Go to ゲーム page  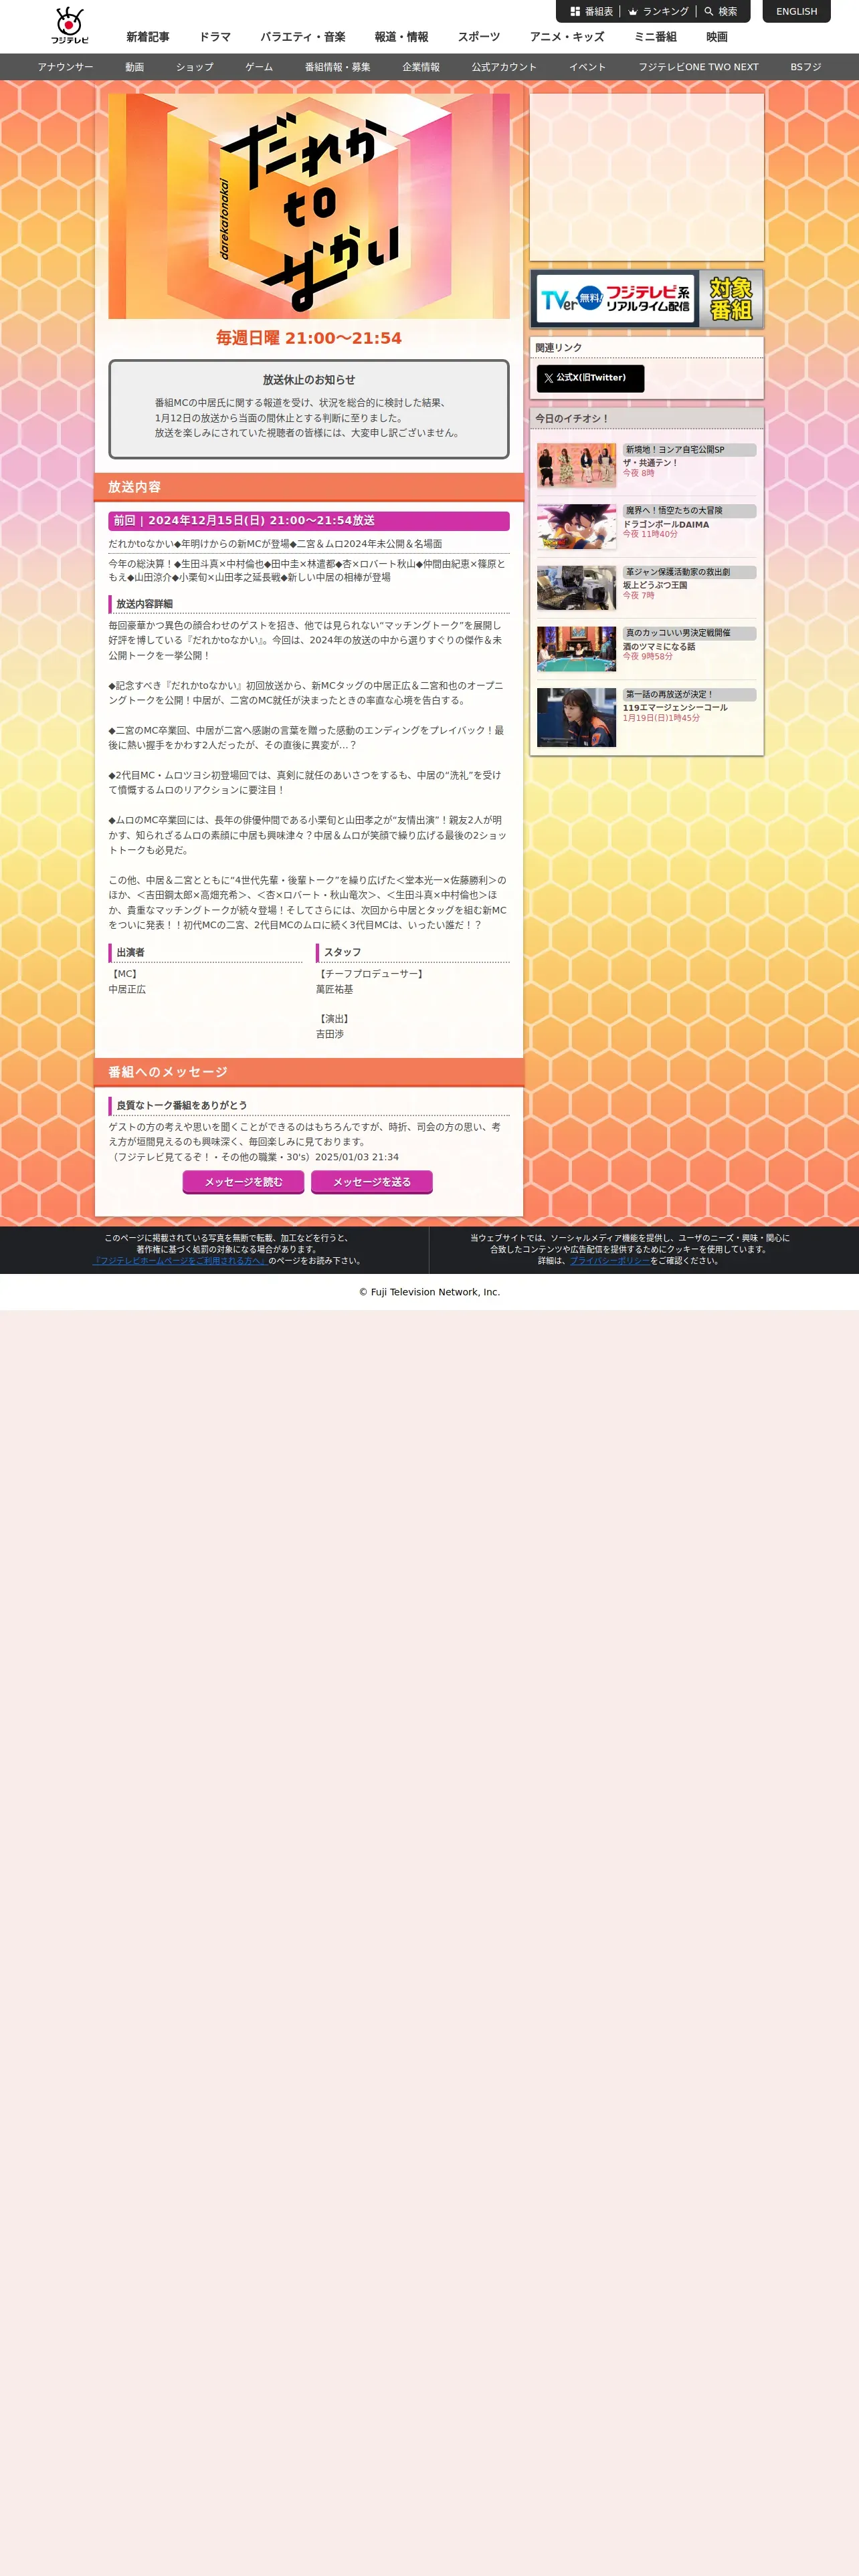pos(259,67)
